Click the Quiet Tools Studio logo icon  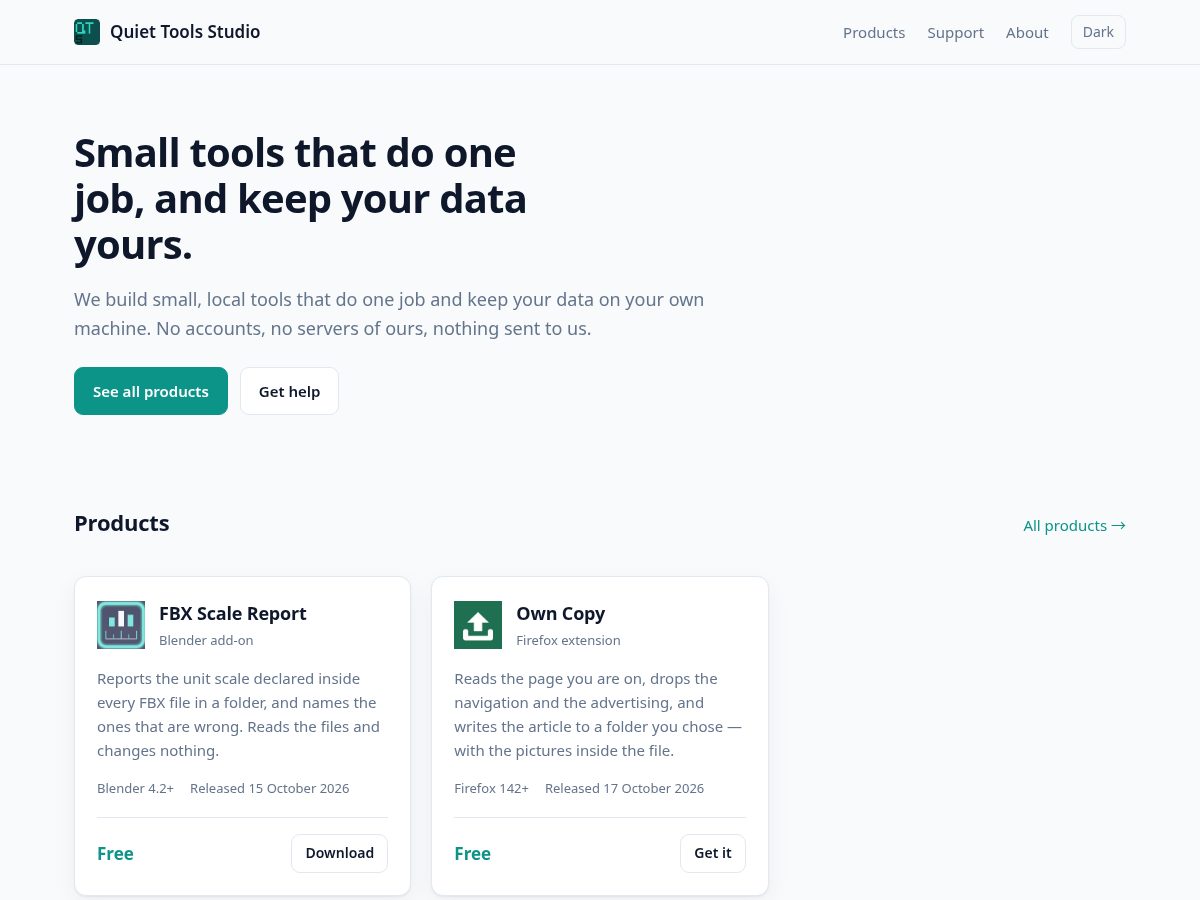(x=87, y=32)
